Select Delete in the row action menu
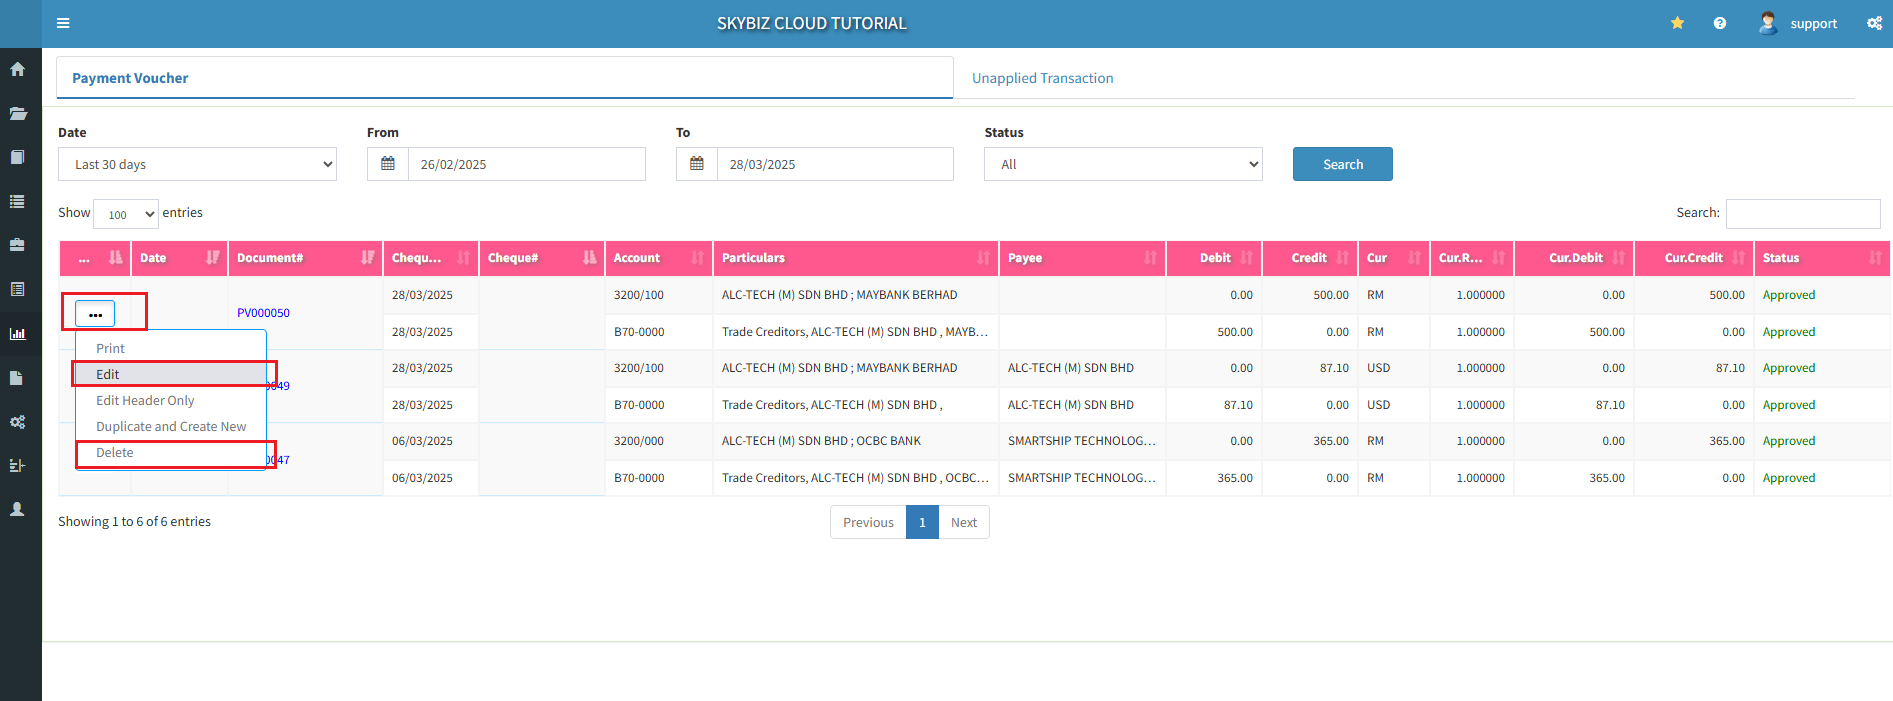Image resolution: width=1893 pixels, height=701 pixels. [x=115, y=453]
